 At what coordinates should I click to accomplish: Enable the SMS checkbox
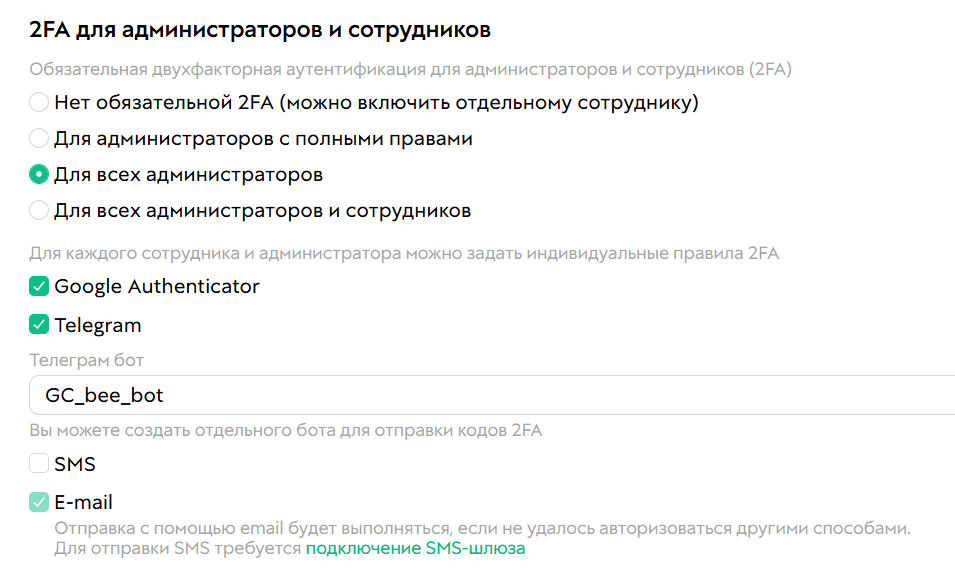(x=39, y=464)
